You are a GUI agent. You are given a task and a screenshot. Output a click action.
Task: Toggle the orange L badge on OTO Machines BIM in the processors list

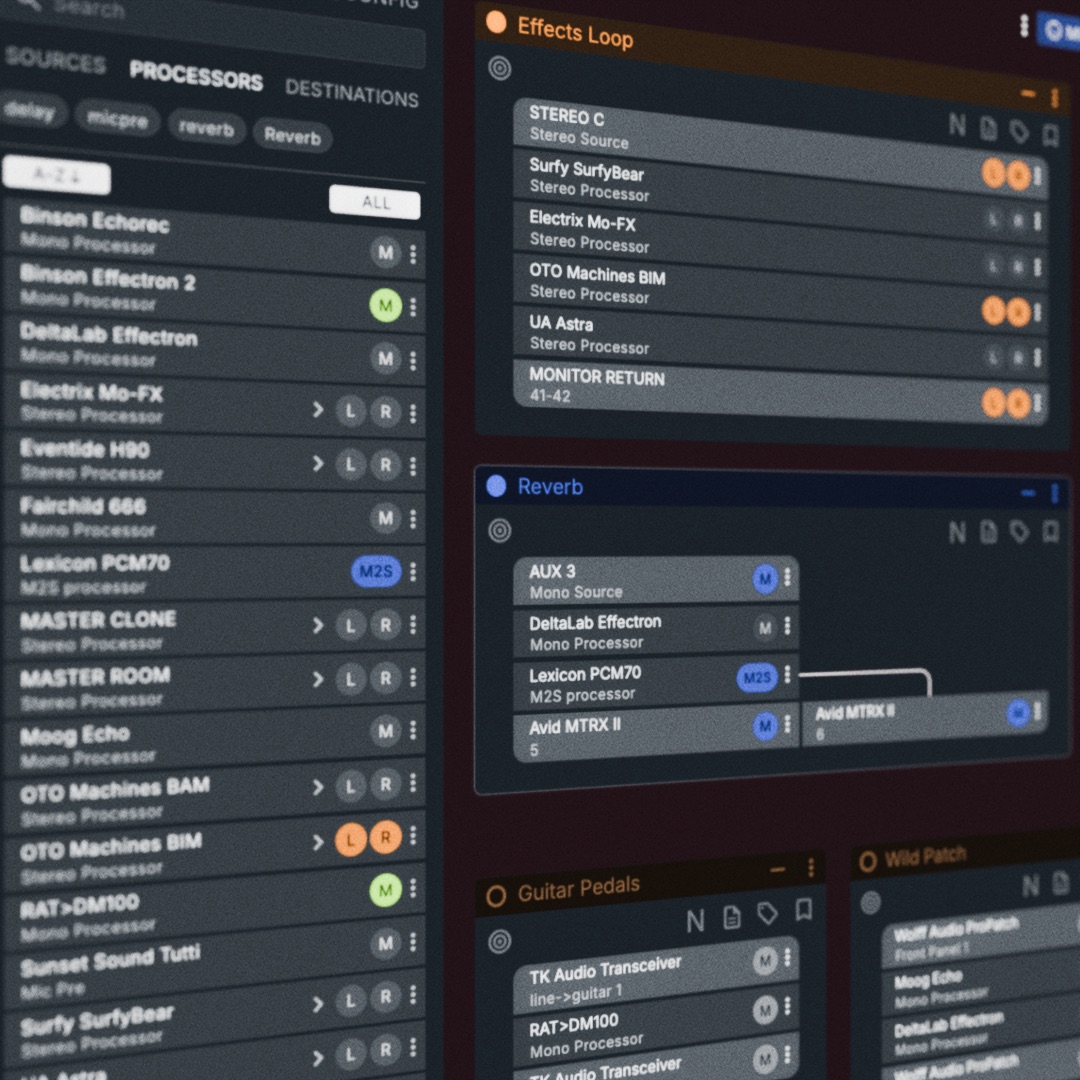(x=351, y=840)
